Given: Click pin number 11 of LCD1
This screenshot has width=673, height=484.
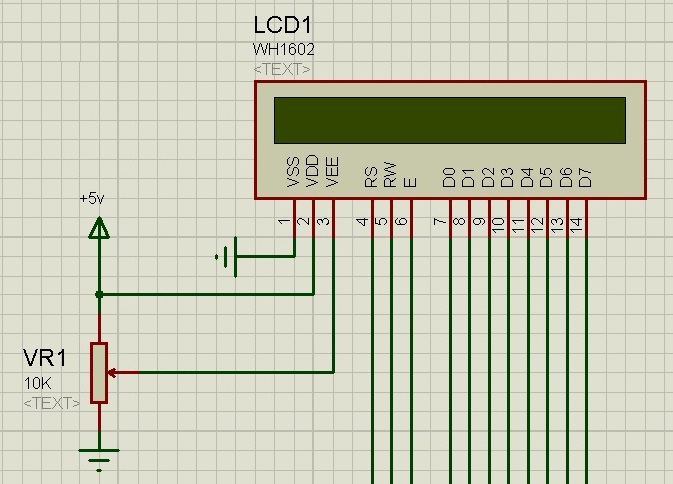Looking at the screenshot, I should point(518,225).
